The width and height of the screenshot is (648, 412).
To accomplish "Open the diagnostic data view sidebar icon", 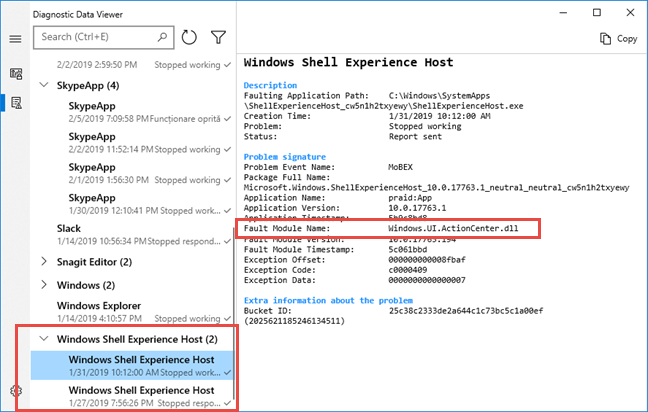I will click(x=16, y=74).
